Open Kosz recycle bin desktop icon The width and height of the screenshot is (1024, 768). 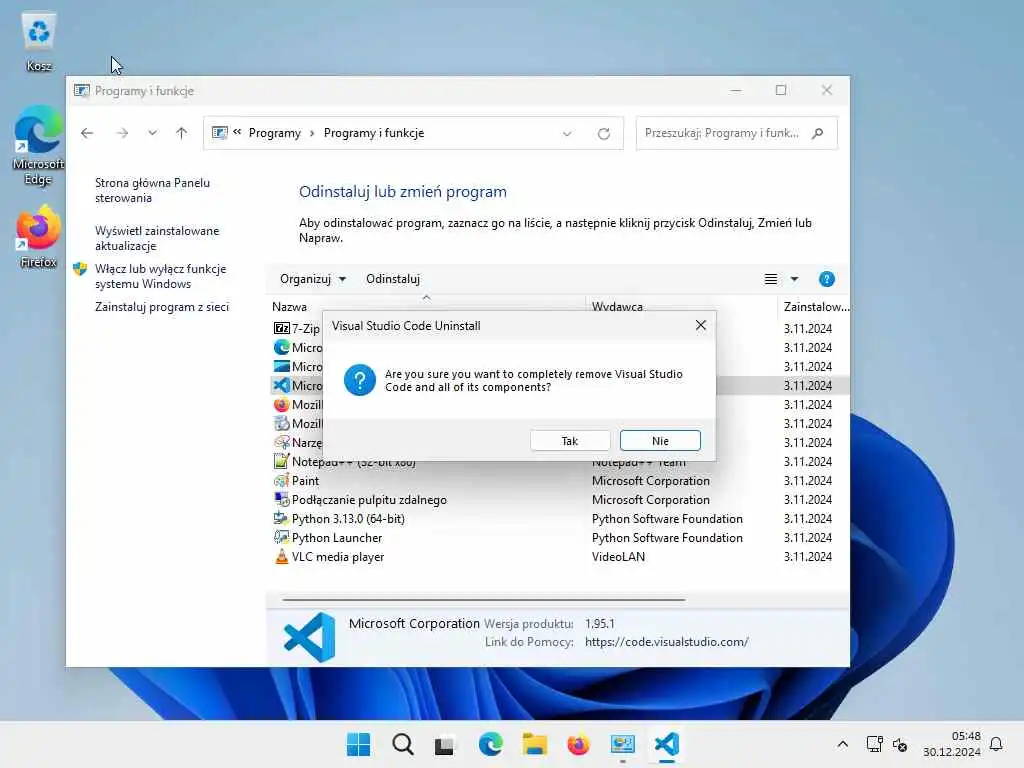[39, 42]
